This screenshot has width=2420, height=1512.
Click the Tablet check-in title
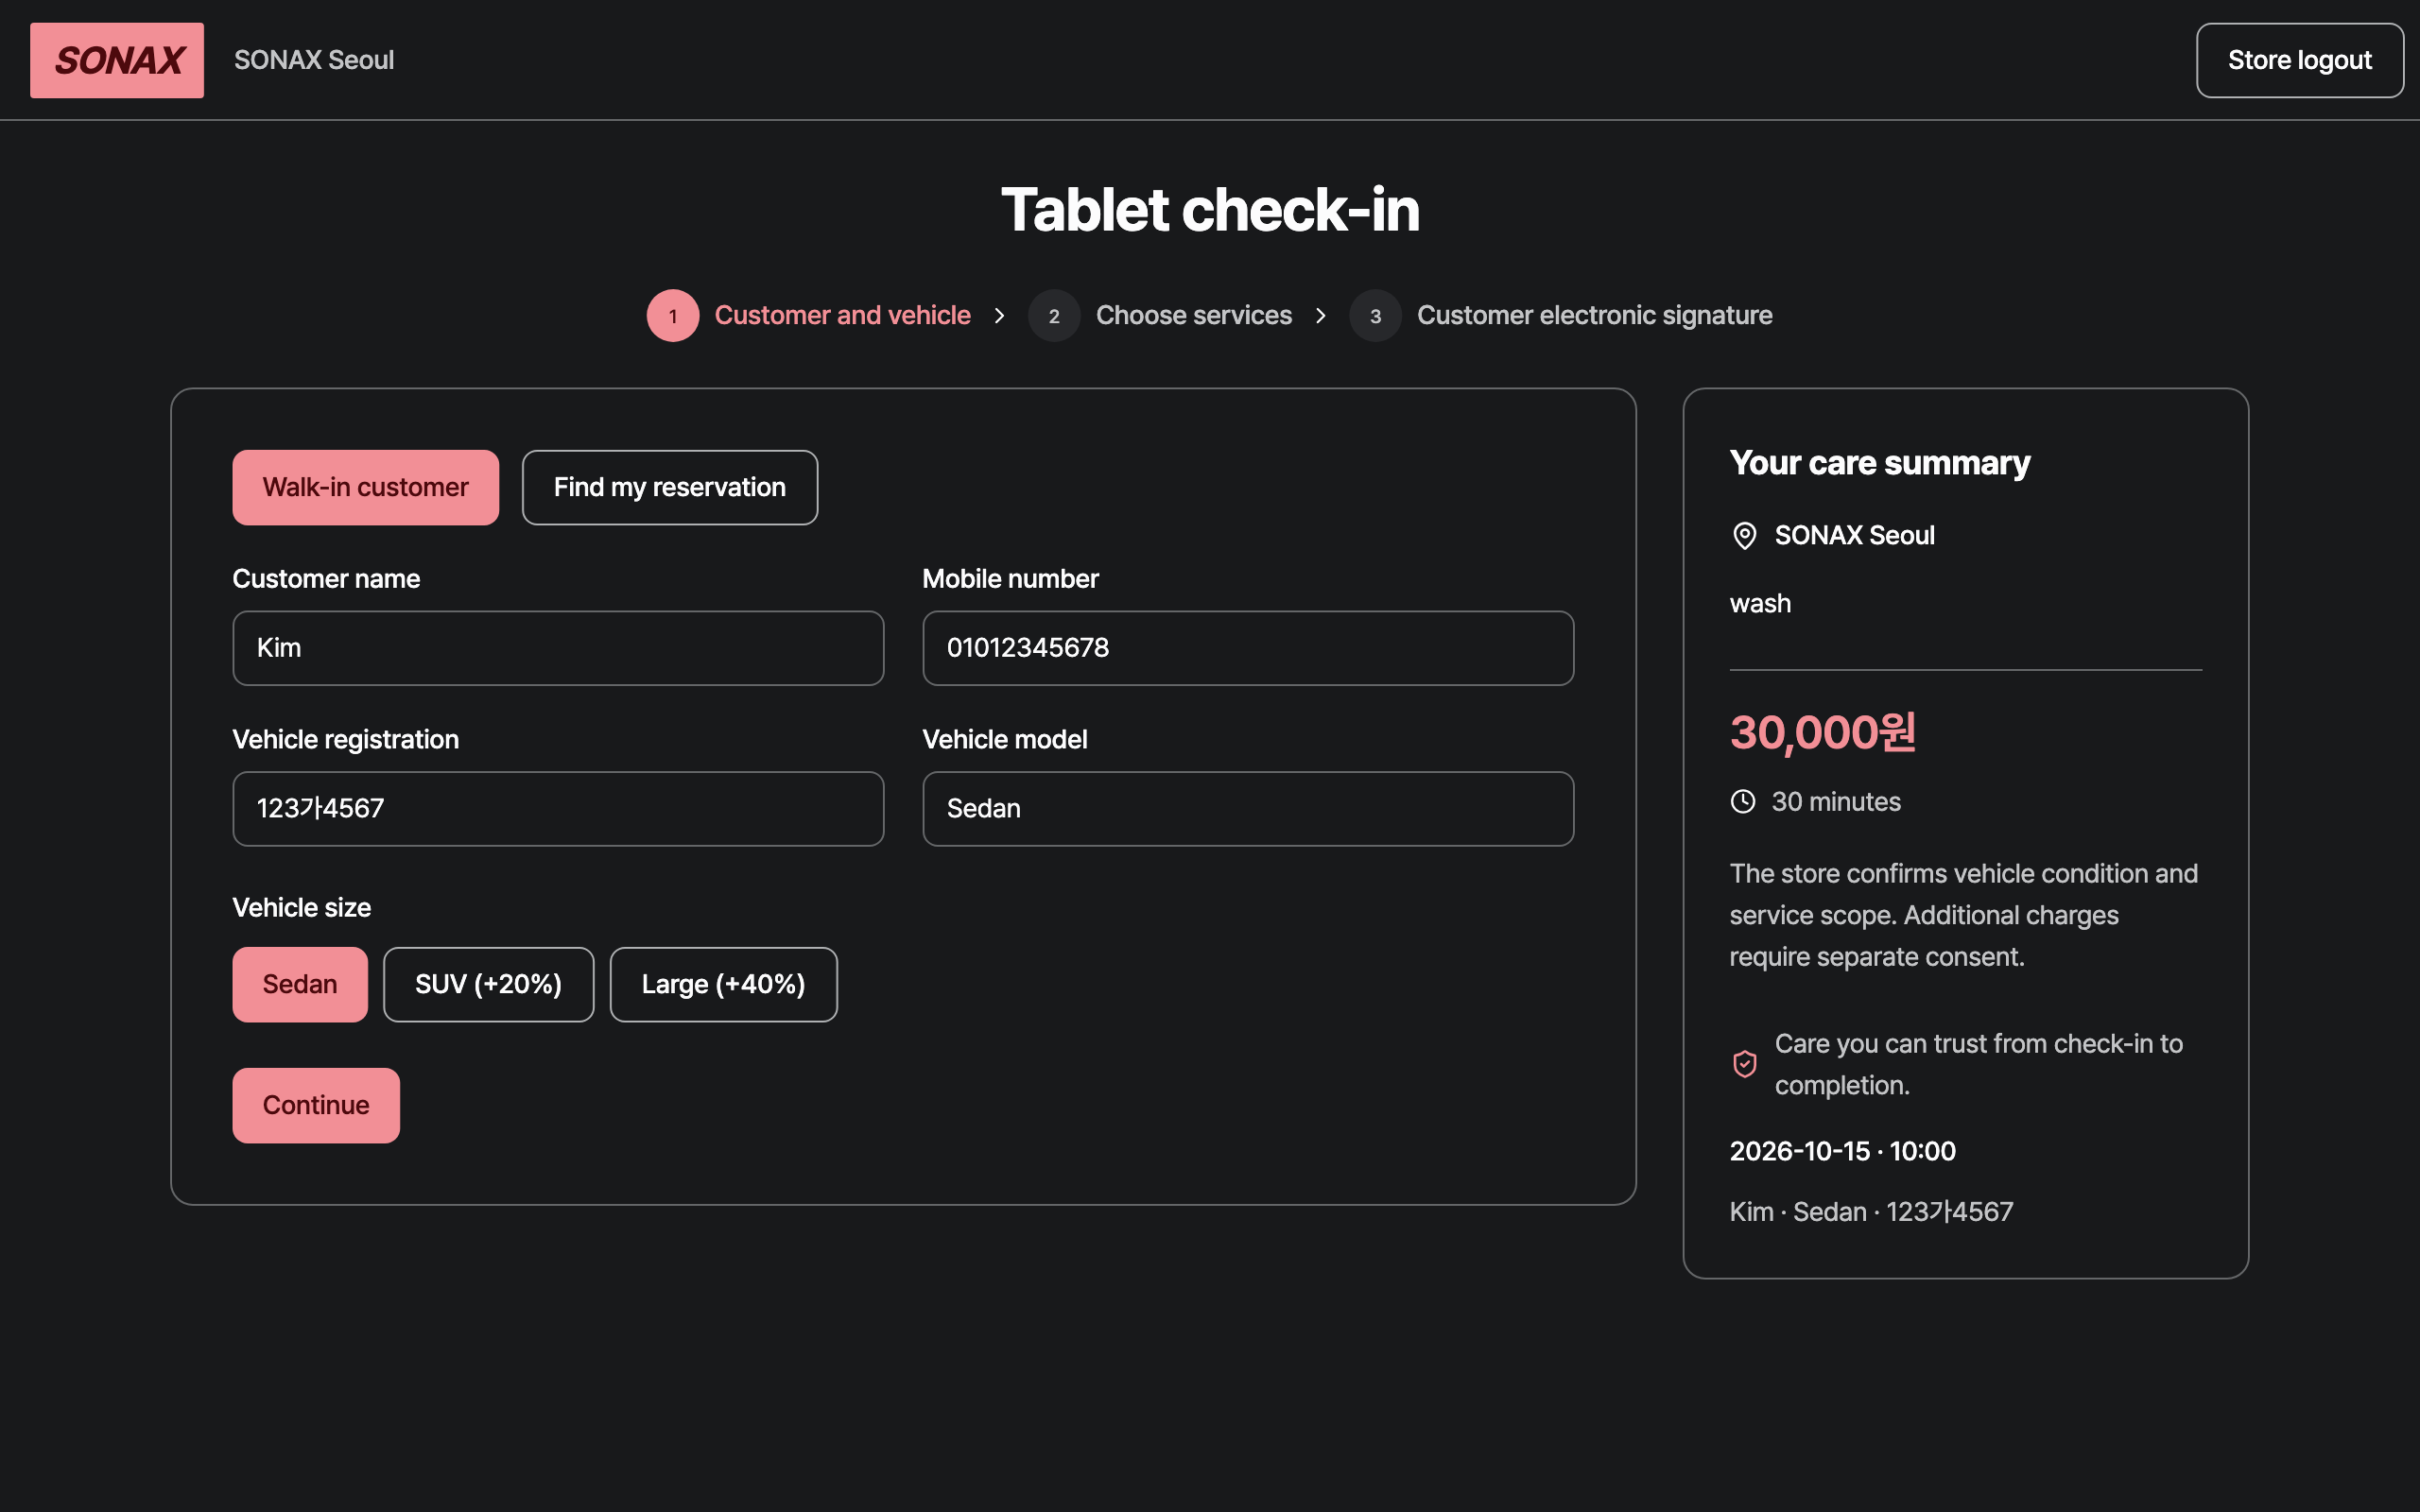point(1210,210)
